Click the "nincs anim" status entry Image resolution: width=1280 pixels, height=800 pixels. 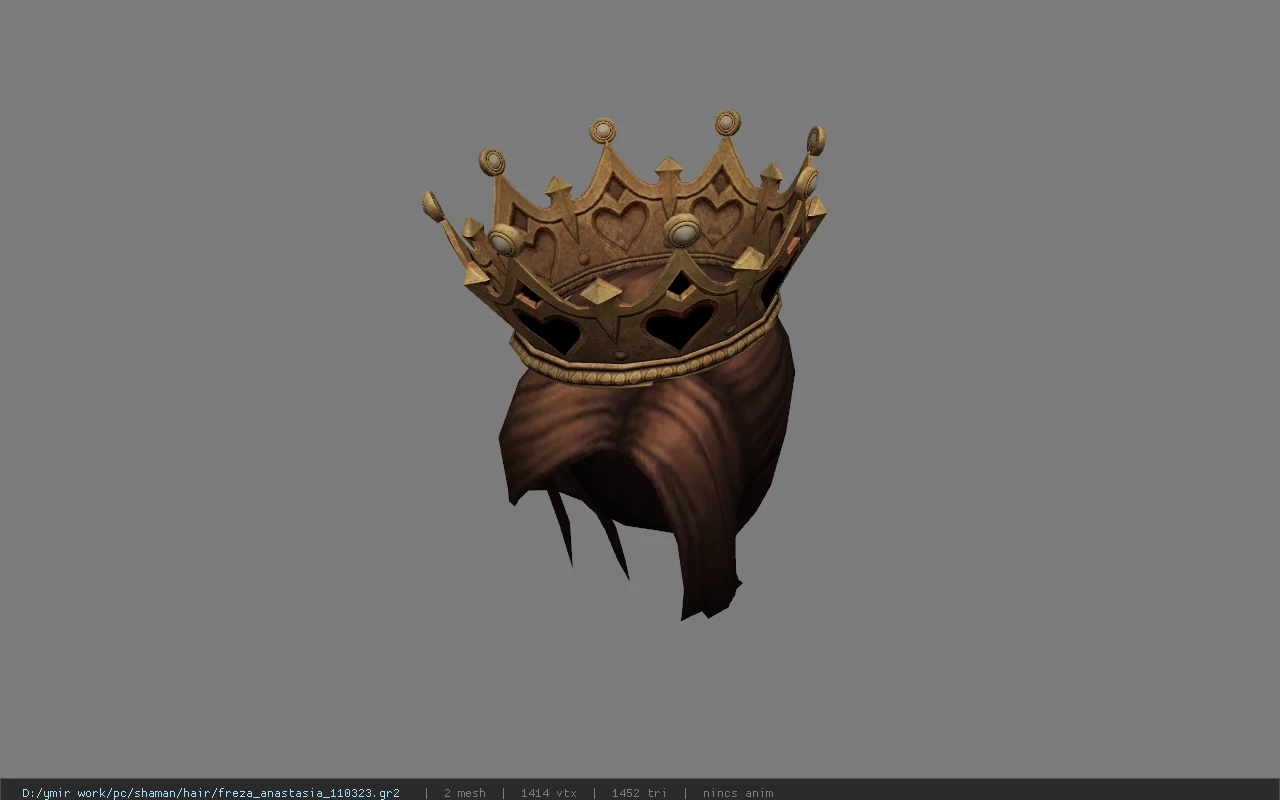click(737, 793)
